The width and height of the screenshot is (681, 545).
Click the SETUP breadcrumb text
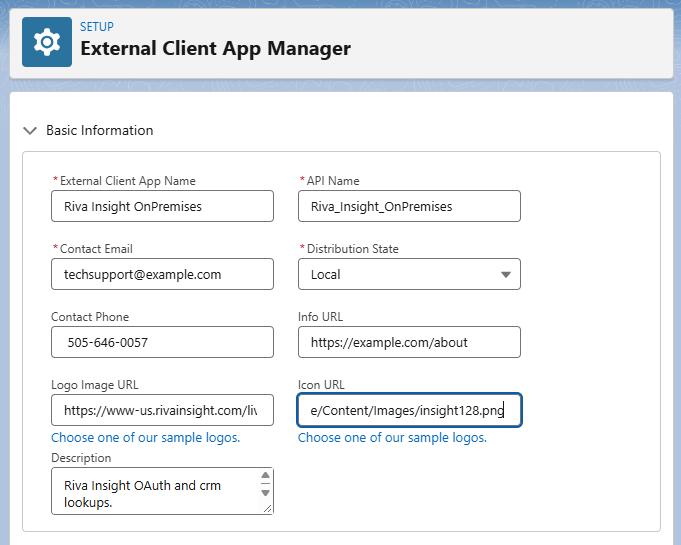(96, 27)
